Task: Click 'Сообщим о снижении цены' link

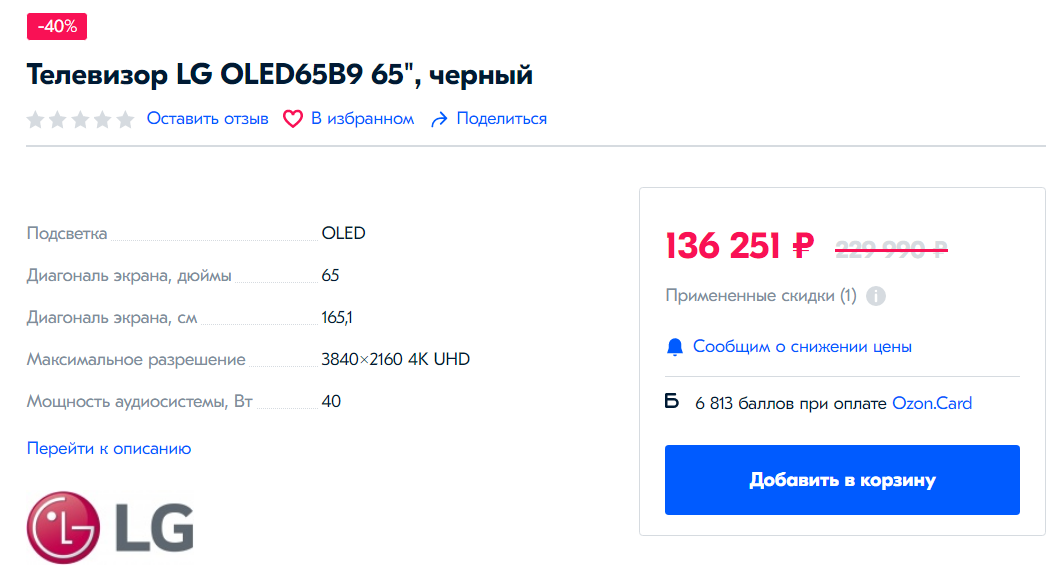Action: (802, 347)
